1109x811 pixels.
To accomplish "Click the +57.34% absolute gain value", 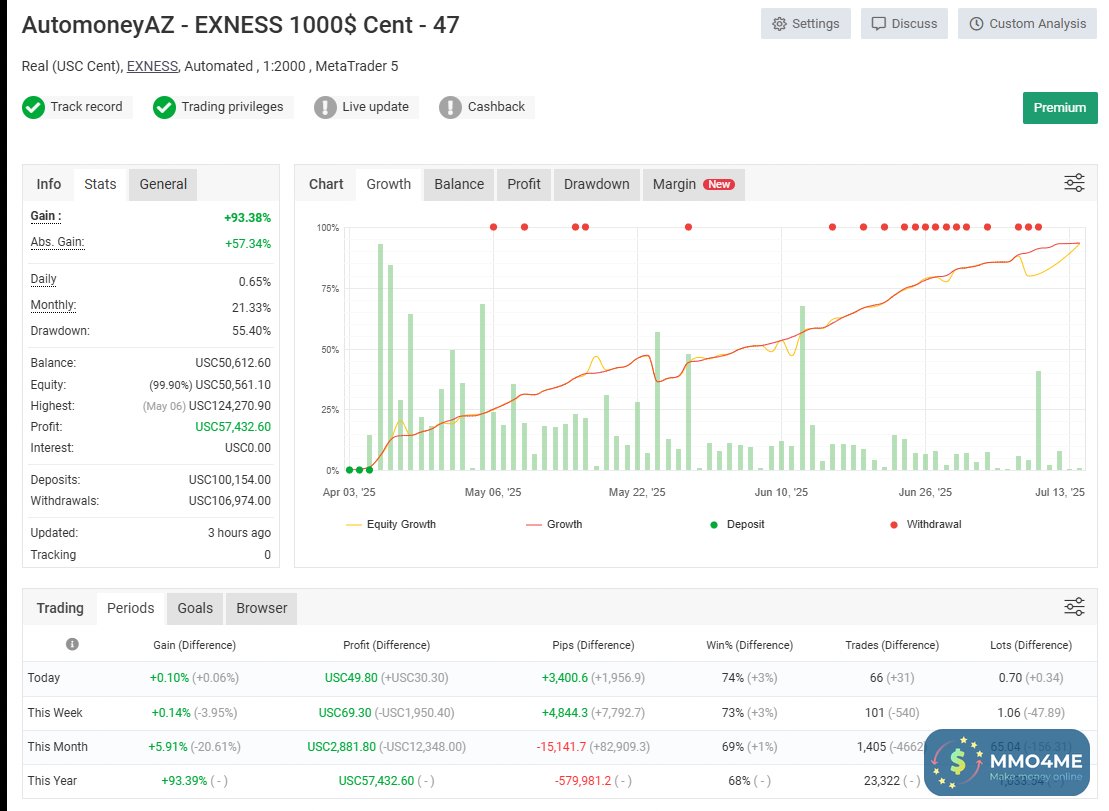I will (x=248, y=244).
